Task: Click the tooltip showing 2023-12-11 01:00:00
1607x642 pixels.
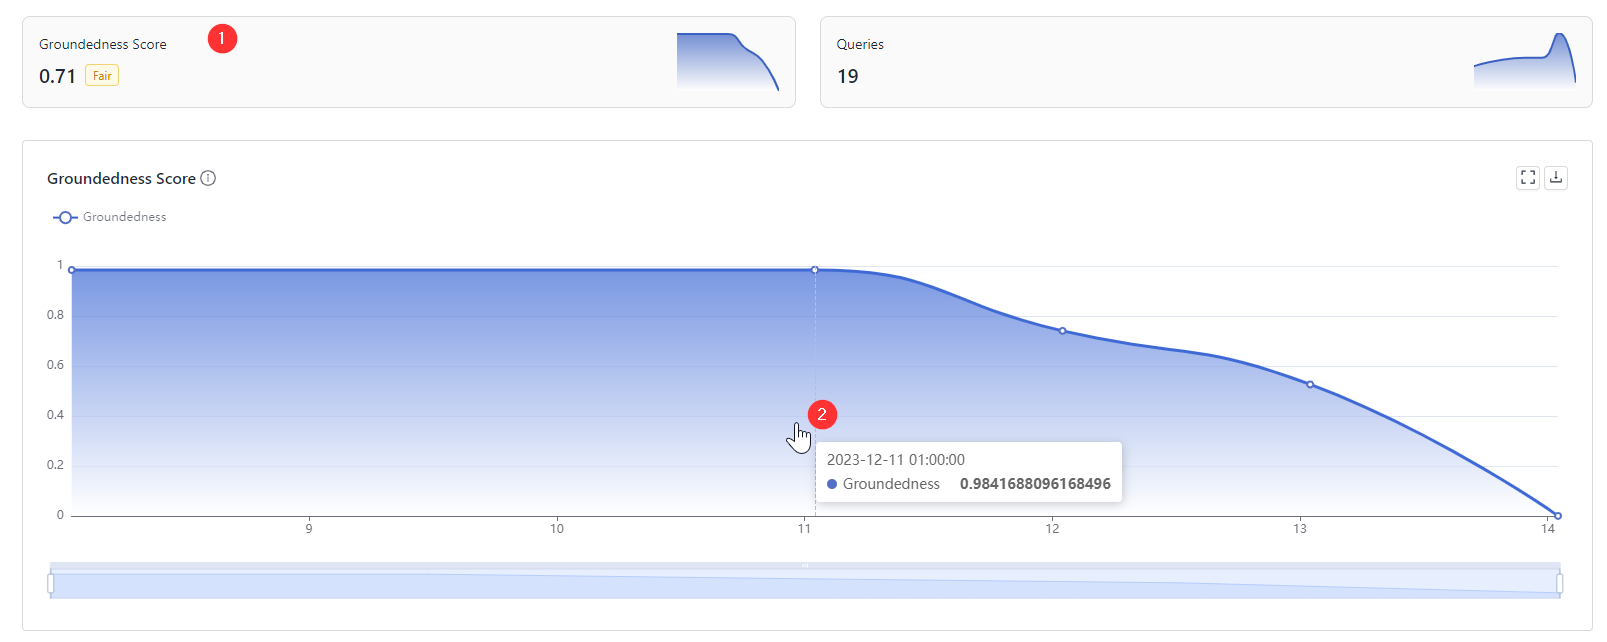Action: click(x=968, y=472)
